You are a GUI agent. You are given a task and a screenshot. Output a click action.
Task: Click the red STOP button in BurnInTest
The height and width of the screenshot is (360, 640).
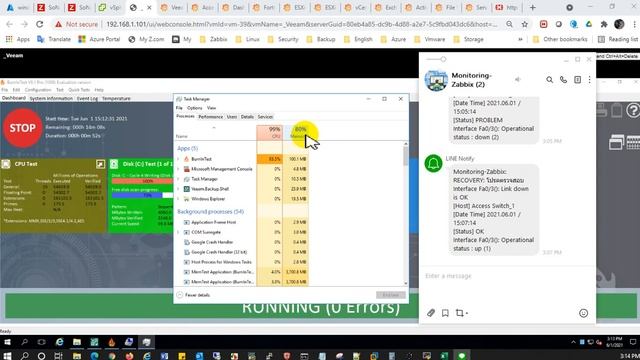pos(22,128)
